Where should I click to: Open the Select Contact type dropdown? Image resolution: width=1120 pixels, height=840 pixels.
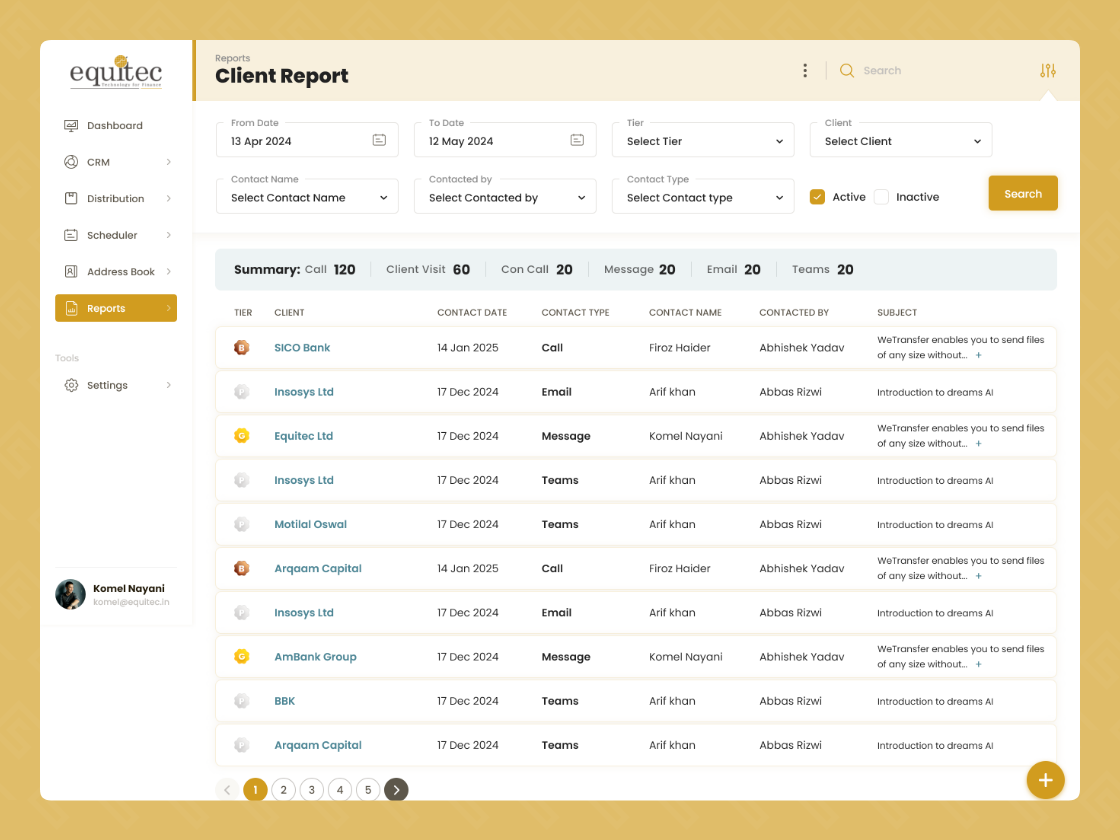tap(703, 196)
